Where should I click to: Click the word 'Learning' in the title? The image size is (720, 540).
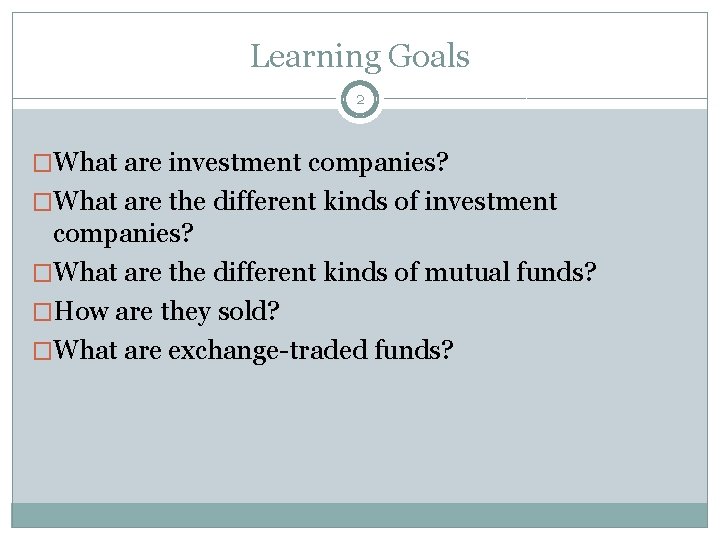(313, 57)
